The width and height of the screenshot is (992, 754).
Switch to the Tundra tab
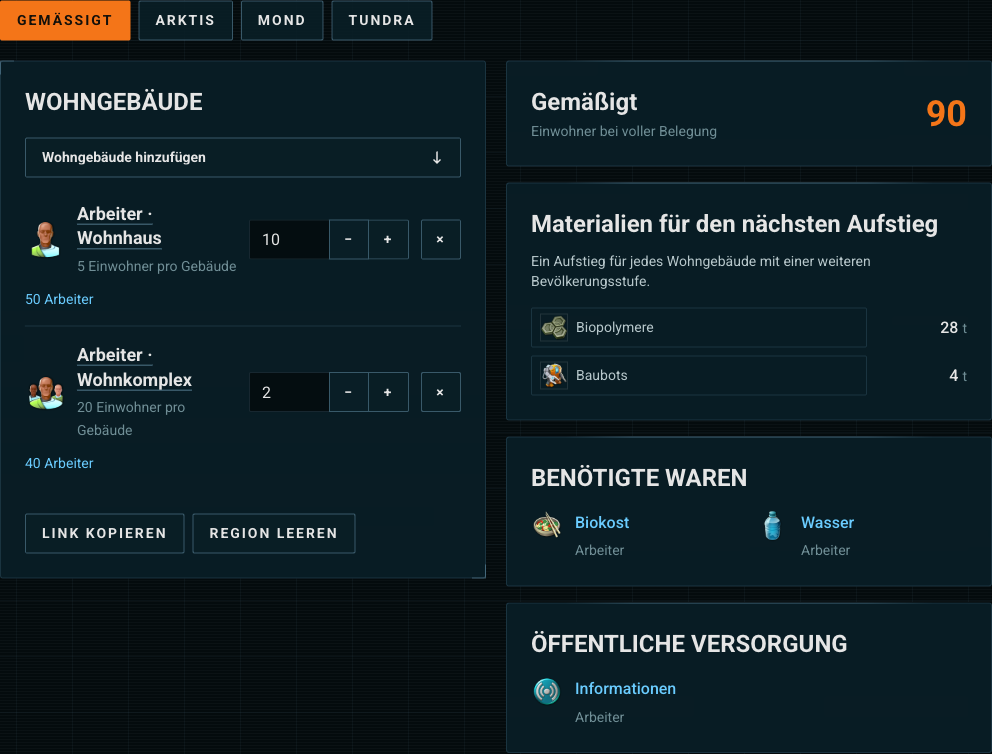click(x=381, y=20)
